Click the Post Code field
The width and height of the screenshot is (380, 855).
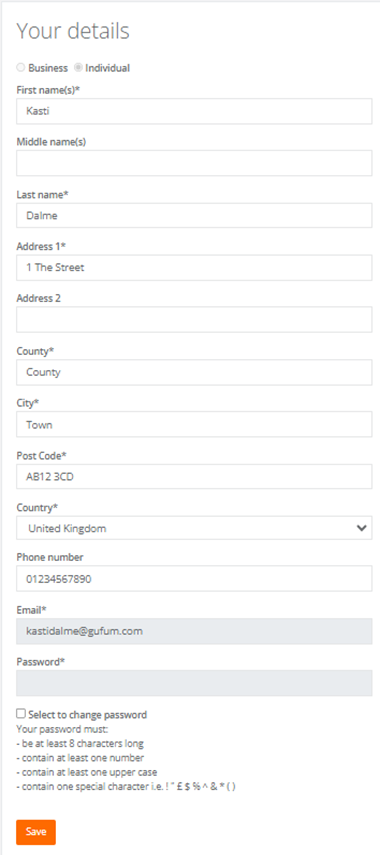194,477
